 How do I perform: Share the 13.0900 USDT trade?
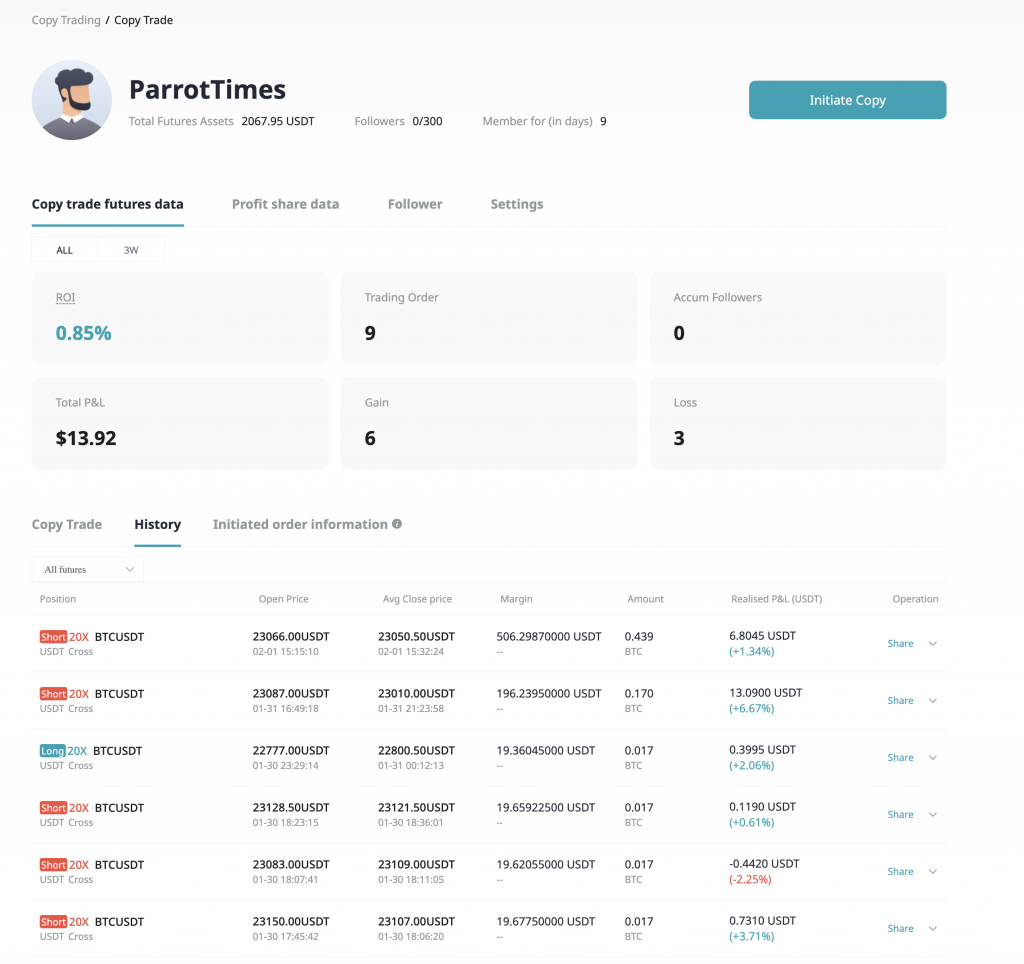click(900, 700)
